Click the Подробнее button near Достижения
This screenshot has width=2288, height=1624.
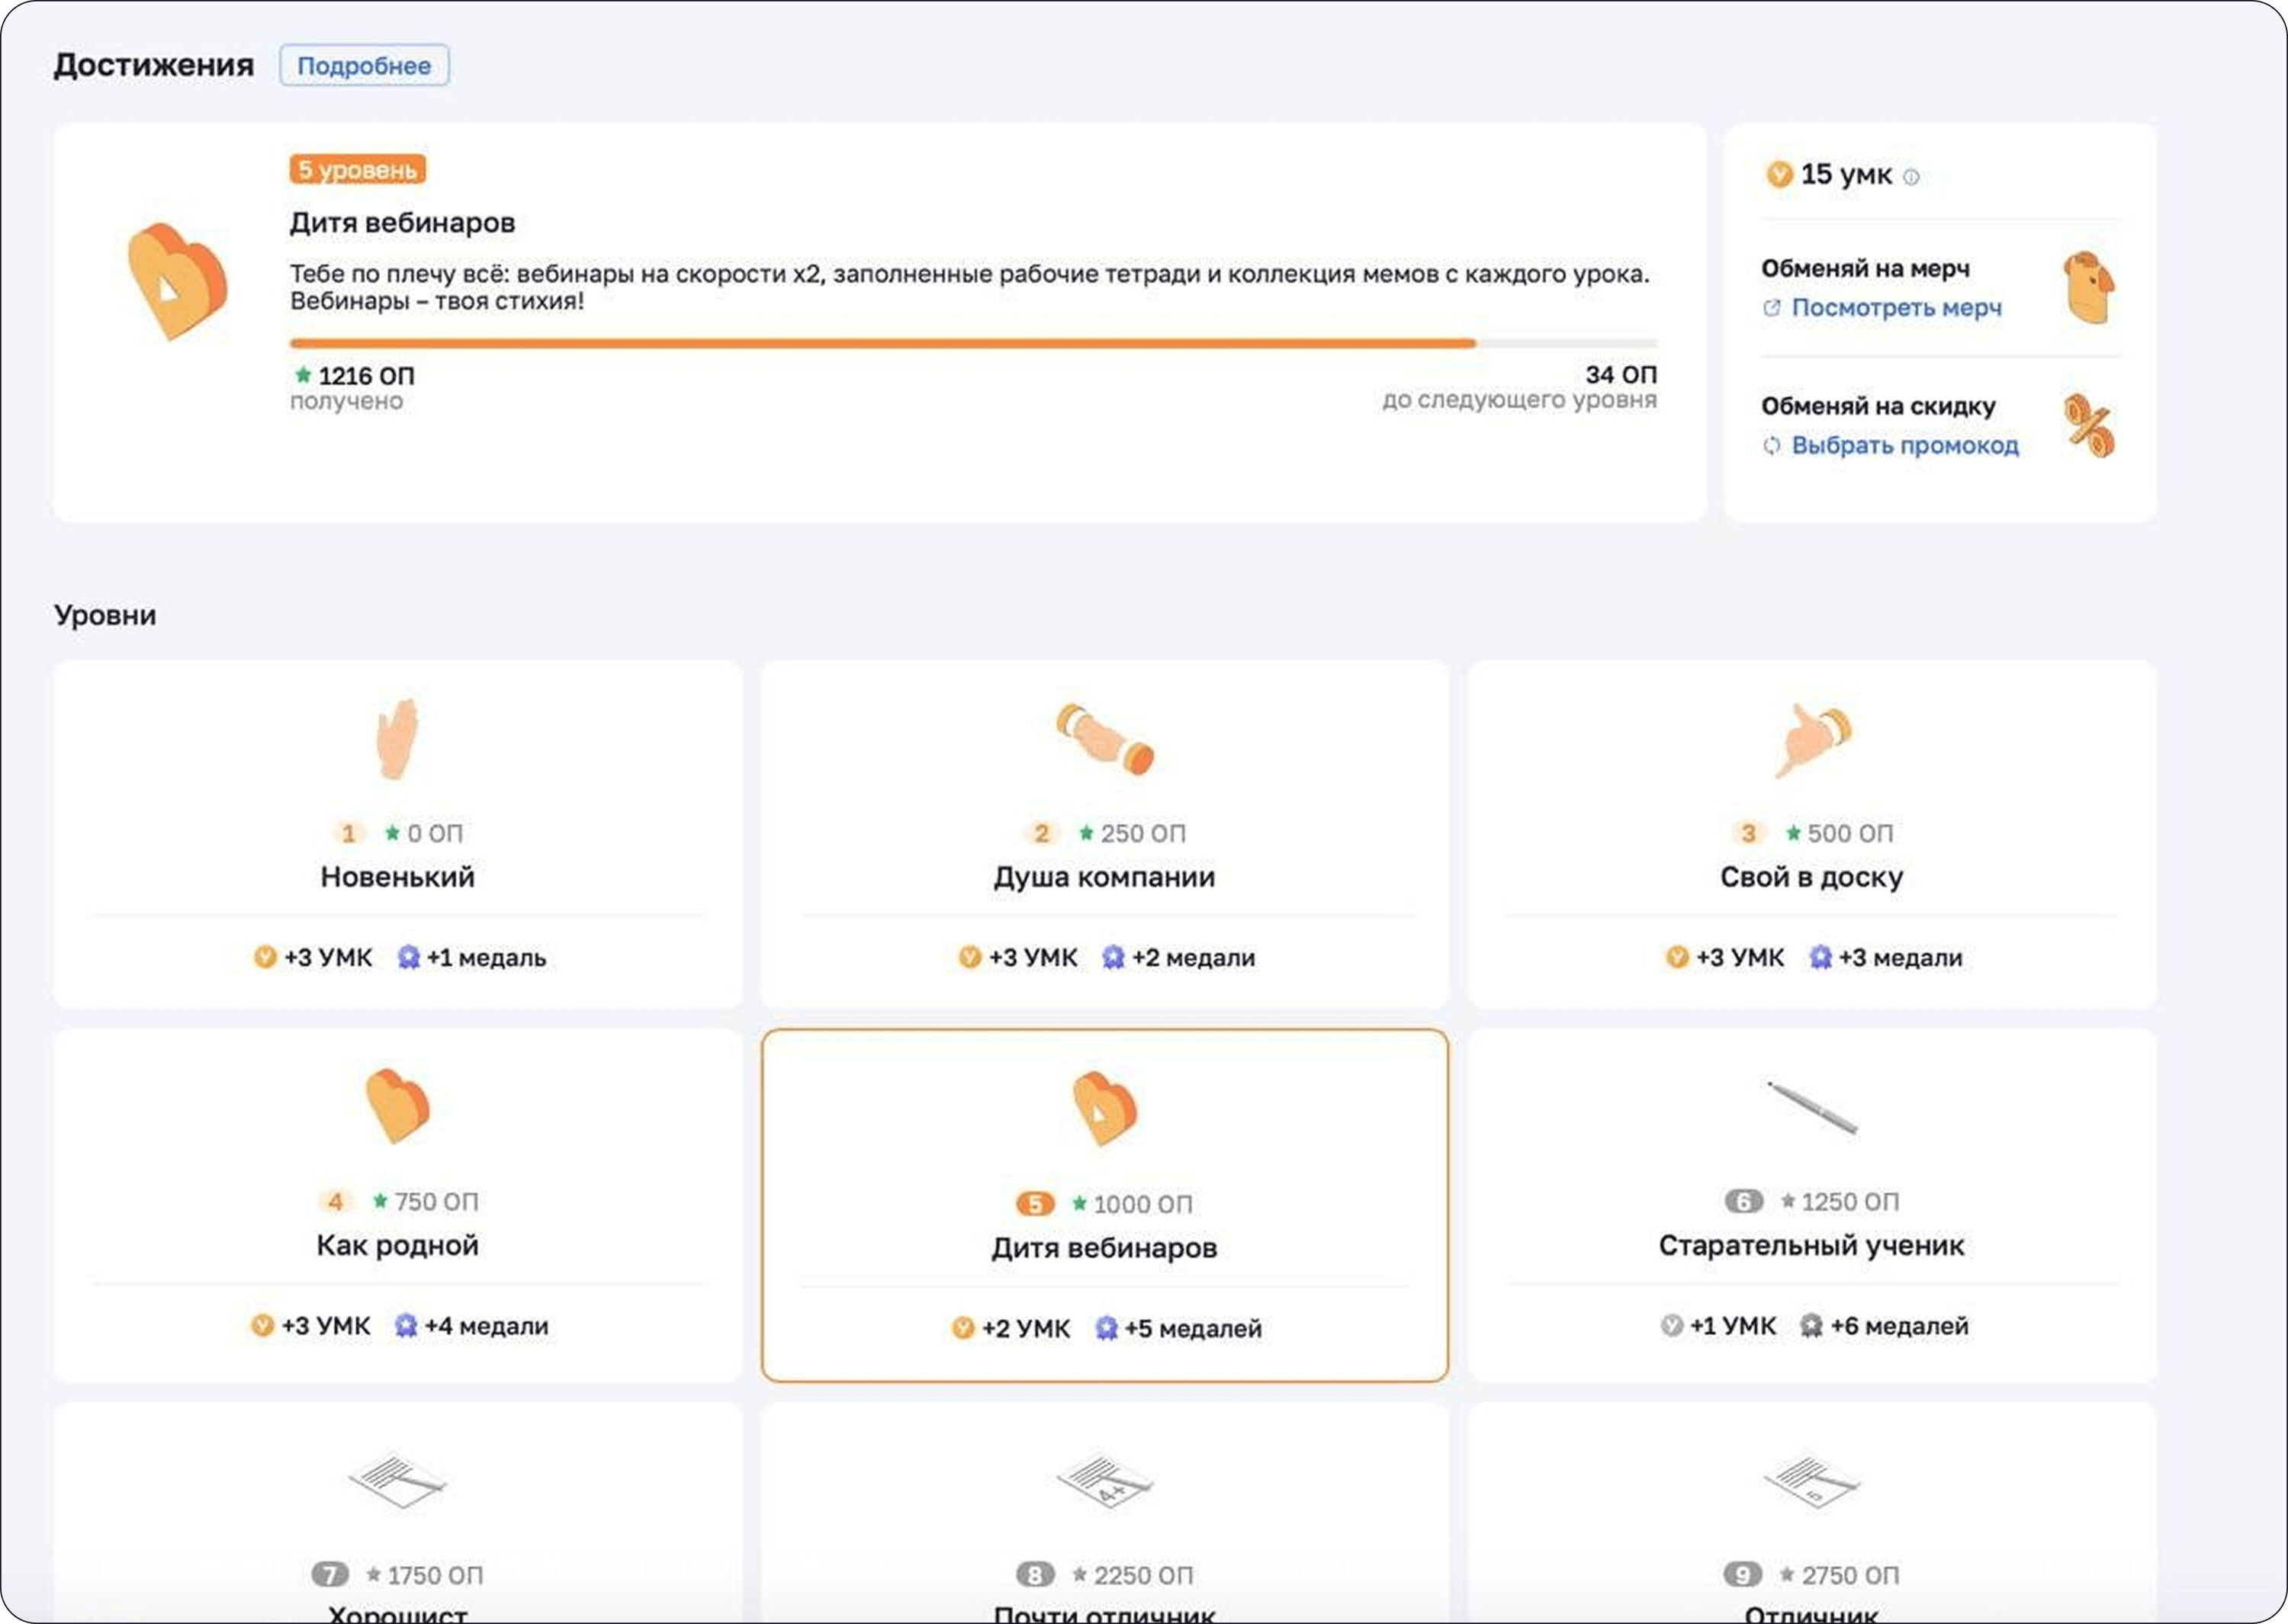click(x=364, y=66)
